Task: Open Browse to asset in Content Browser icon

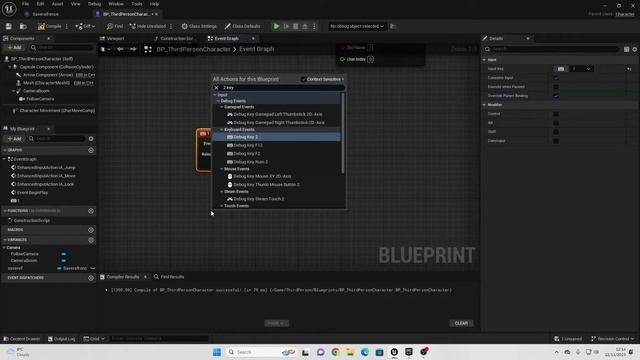Action: coord(23,26)
